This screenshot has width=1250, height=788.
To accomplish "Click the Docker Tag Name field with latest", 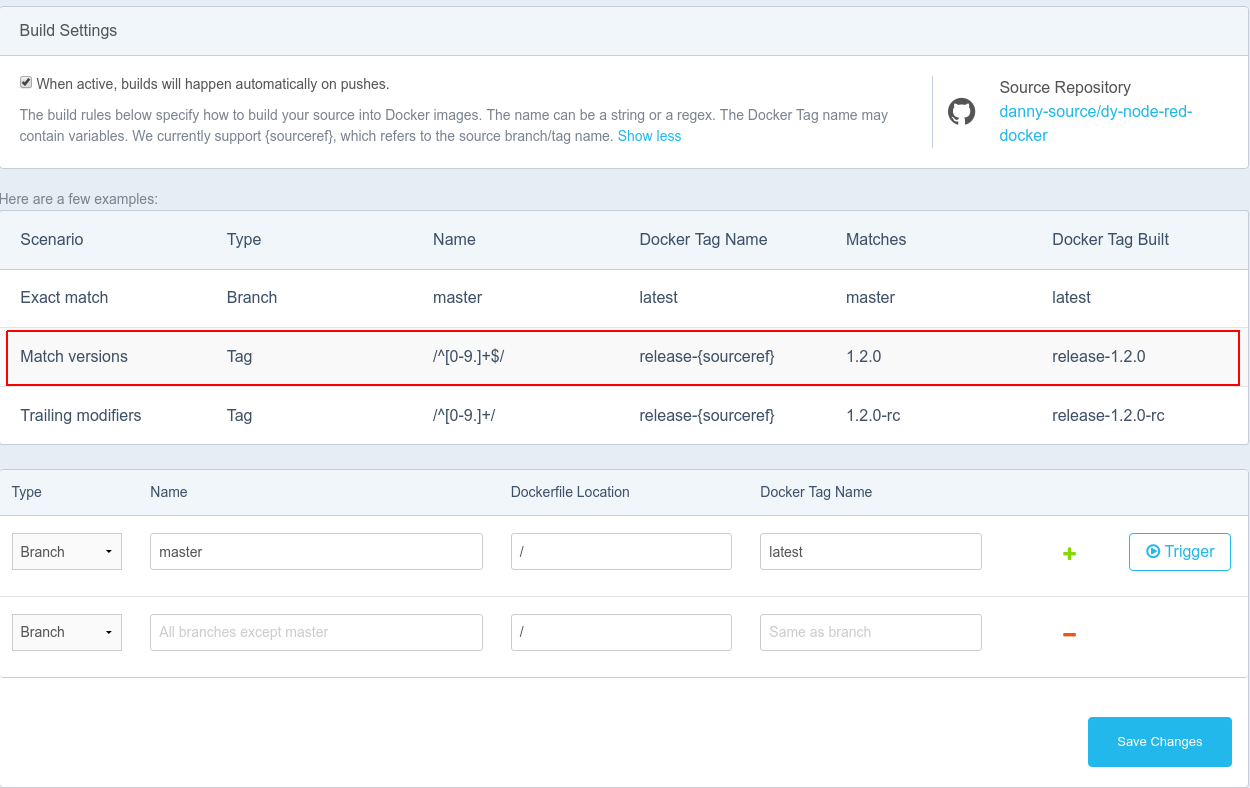I will [x=870, y=552].
